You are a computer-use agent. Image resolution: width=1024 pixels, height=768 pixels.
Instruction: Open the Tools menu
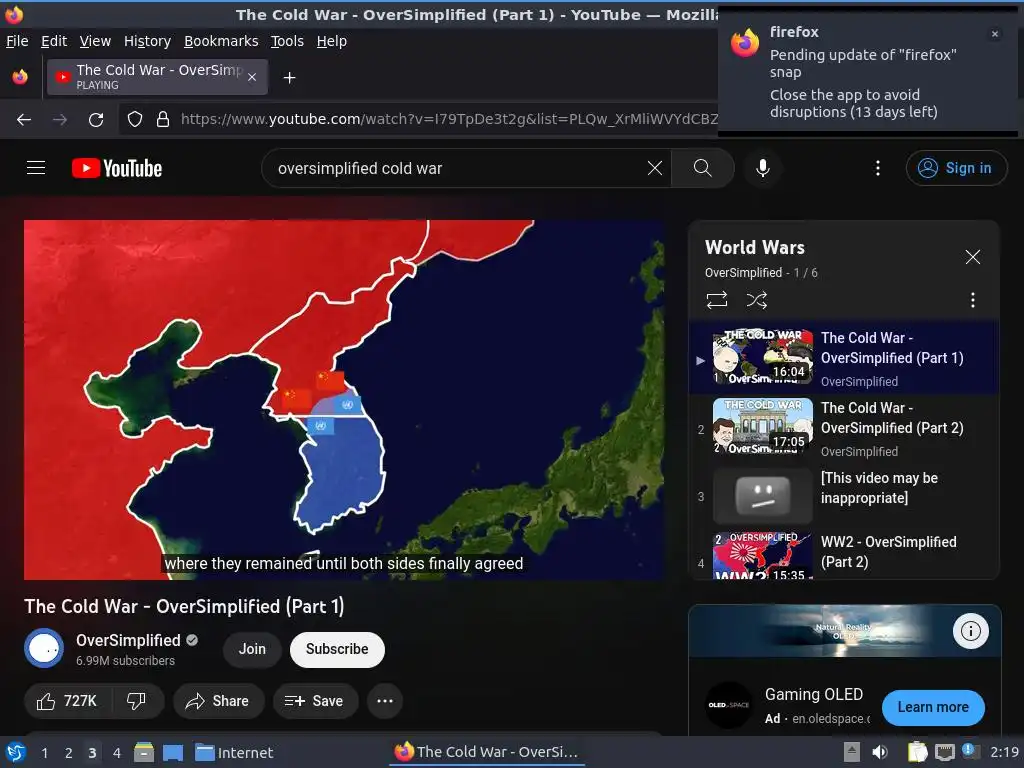[287, 41]
